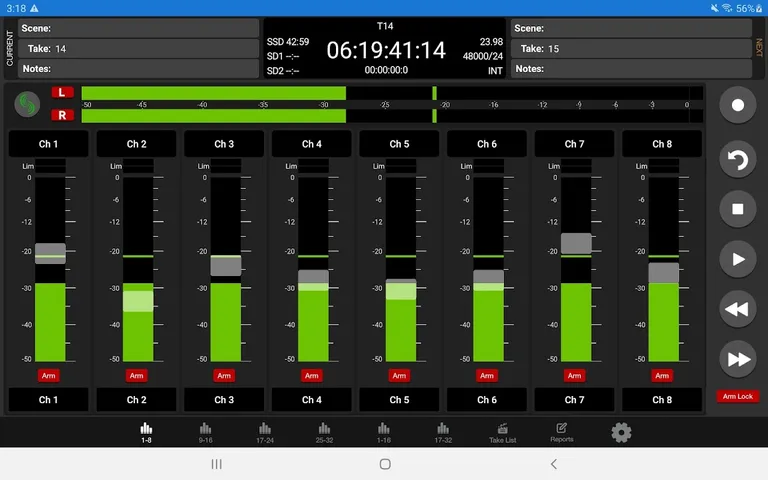Screen dimensions: 768x480
Task: Open Android recent apps
Action: coord(216,464)
